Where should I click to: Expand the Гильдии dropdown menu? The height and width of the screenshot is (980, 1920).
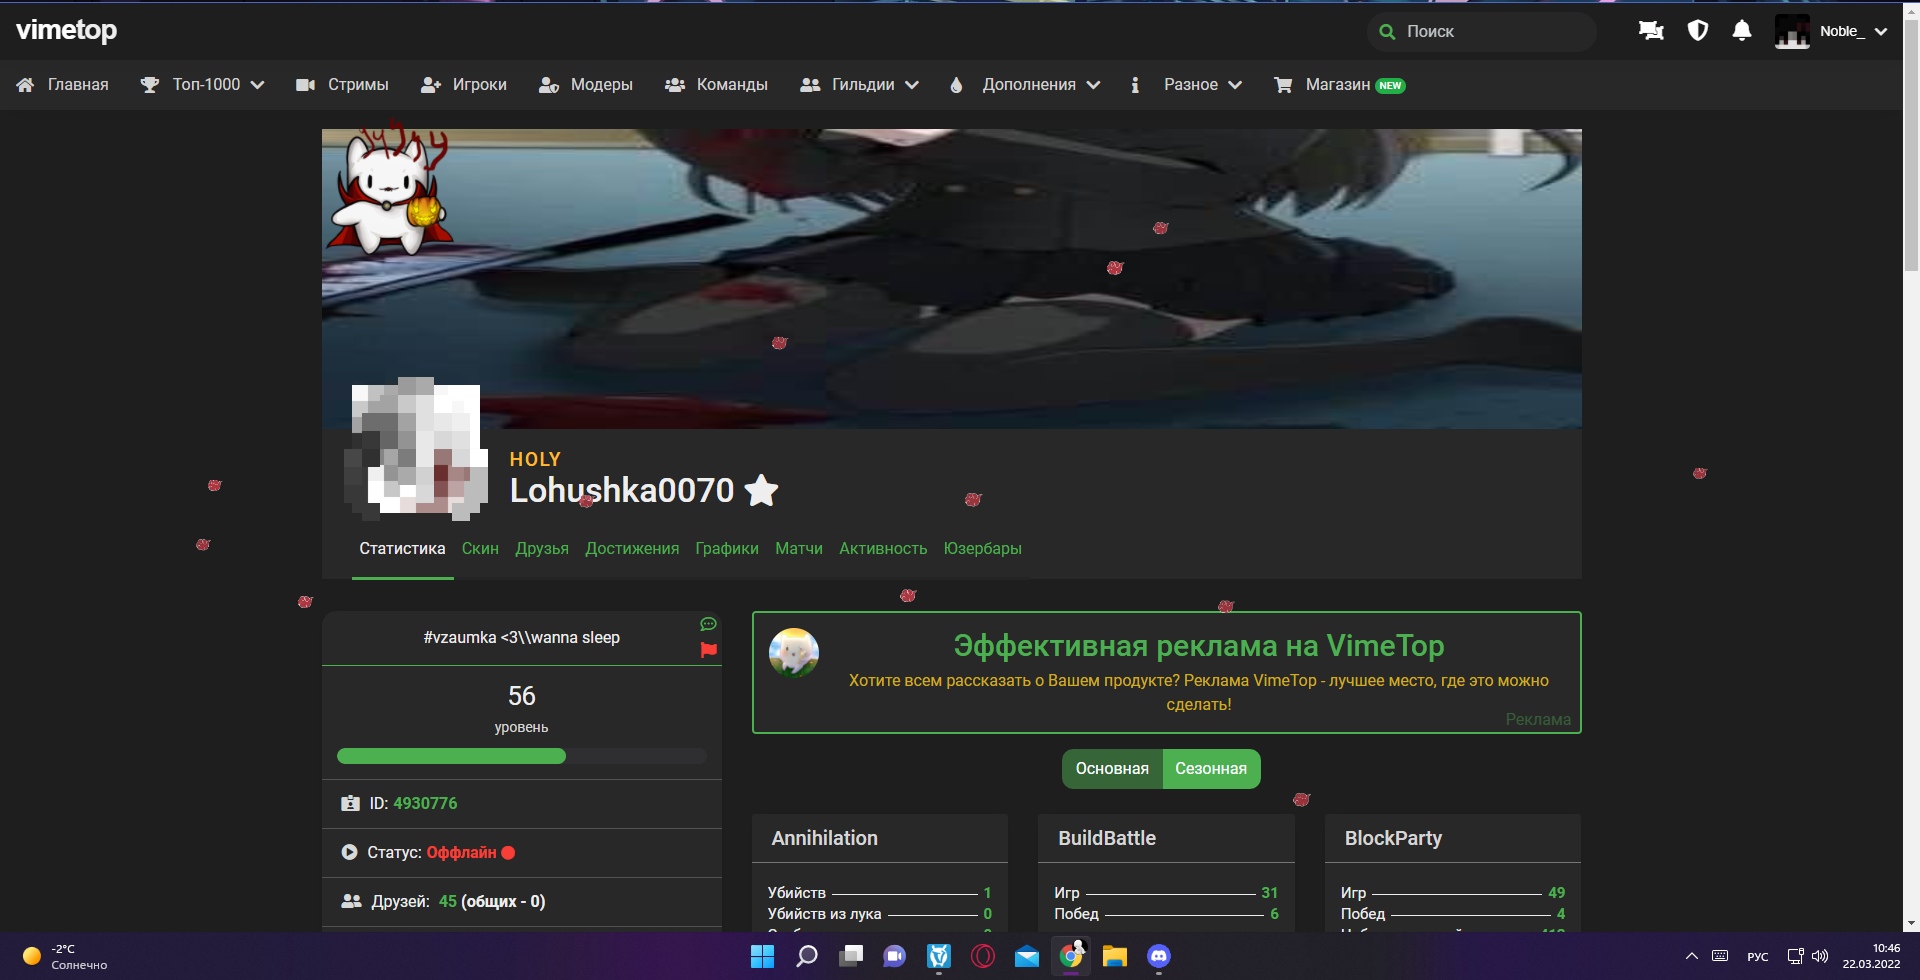coord(860,85)
